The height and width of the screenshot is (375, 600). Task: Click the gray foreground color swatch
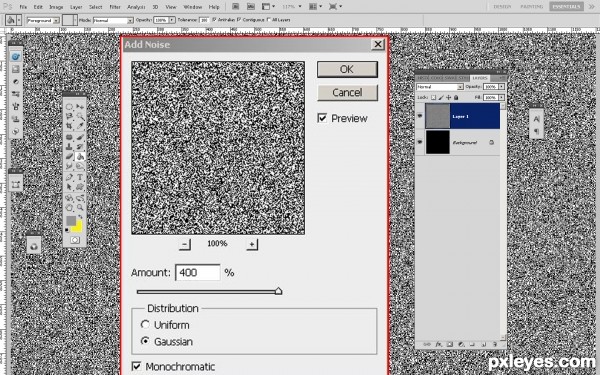point(71,220)
